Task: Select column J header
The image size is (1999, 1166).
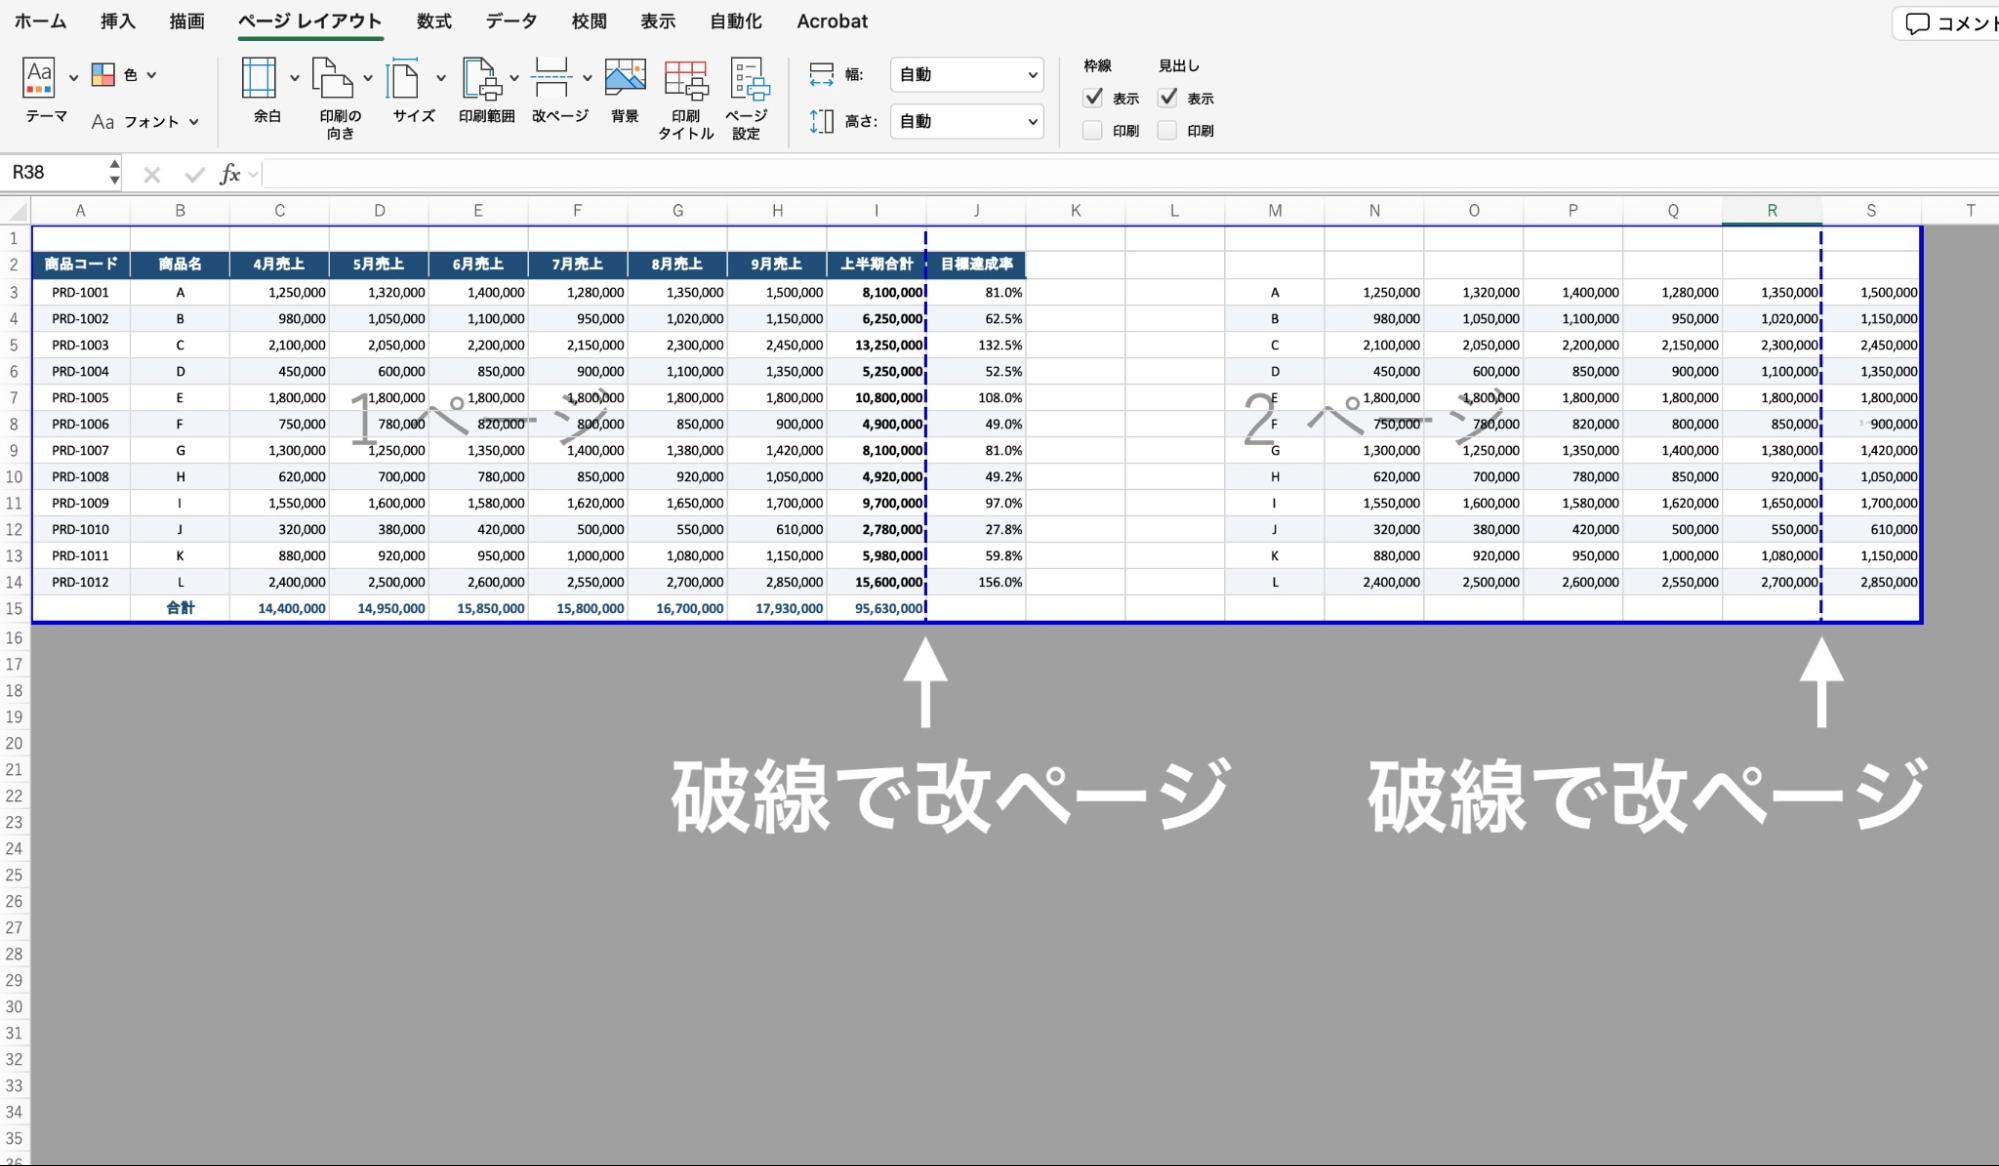Action: 976,211
